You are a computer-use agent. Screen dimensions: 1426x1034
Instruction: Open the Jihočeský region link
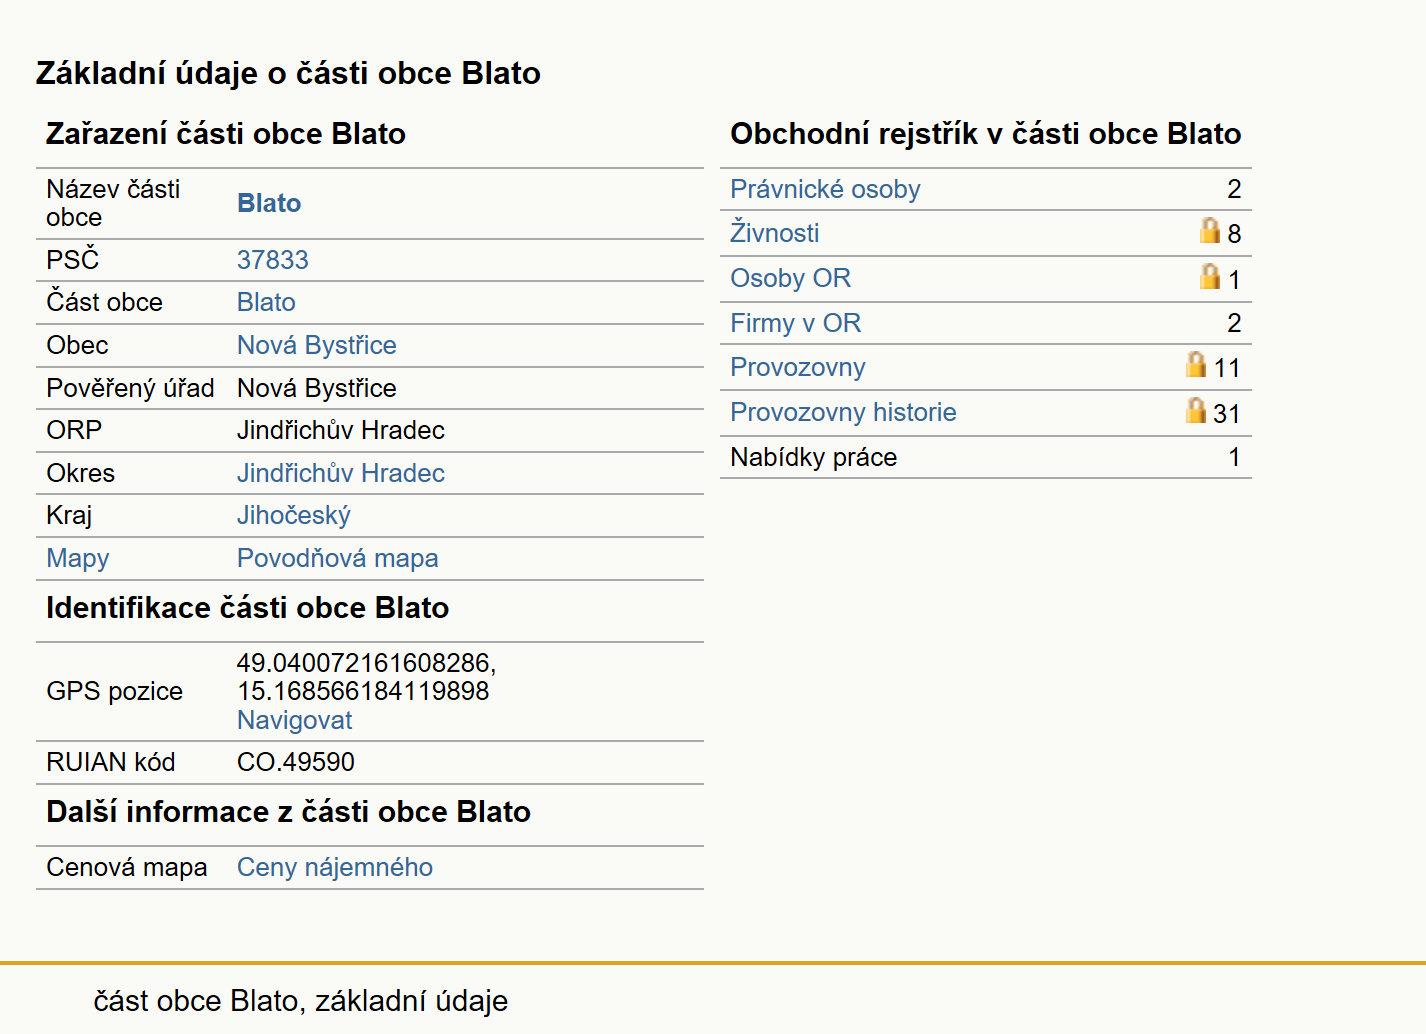[294, 515]
